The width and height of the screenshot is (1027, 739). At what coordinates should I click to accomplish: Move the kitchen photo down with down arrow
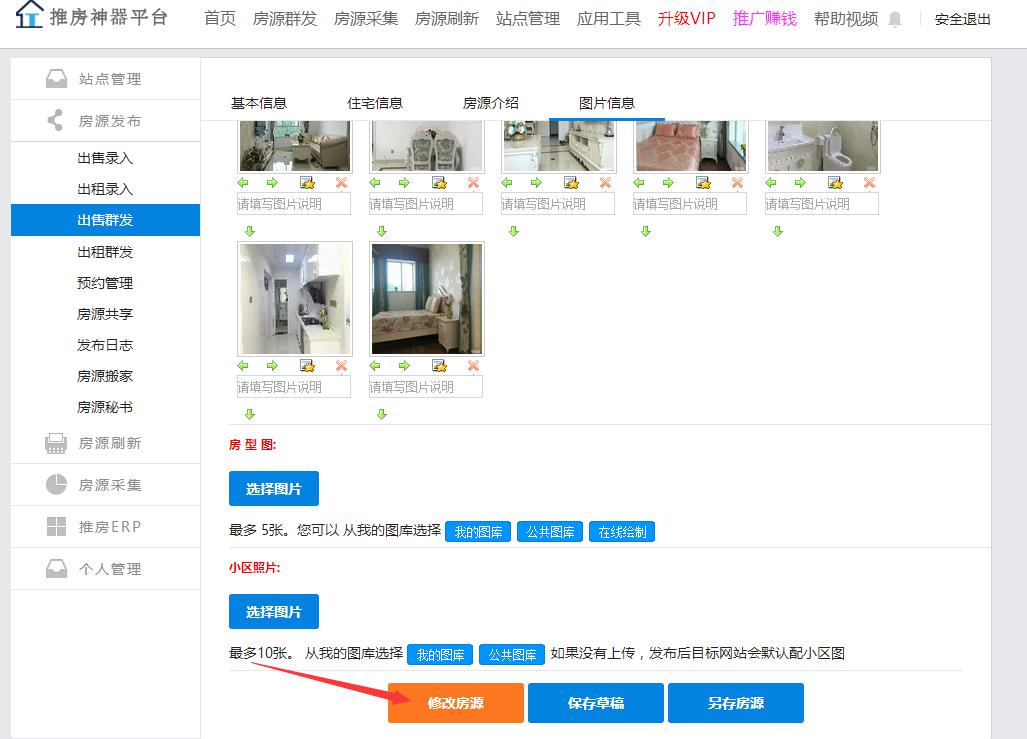tap(250, 414)
